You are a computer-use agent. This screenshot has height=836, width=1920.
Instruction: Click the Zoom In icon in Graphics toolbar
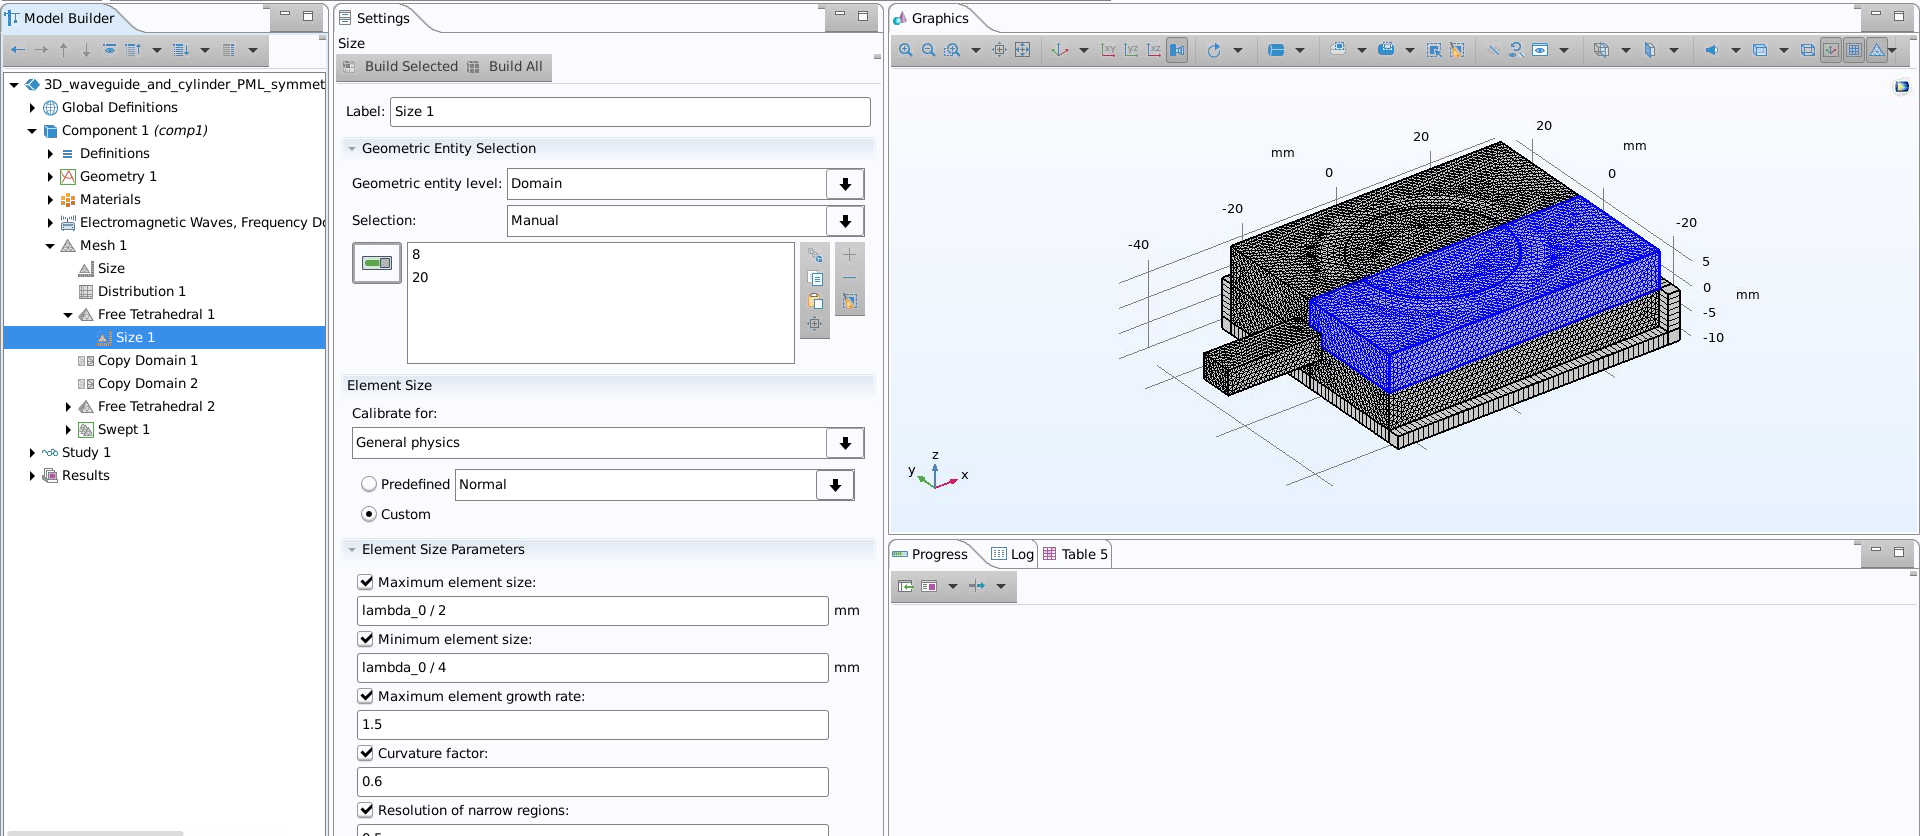905,50
